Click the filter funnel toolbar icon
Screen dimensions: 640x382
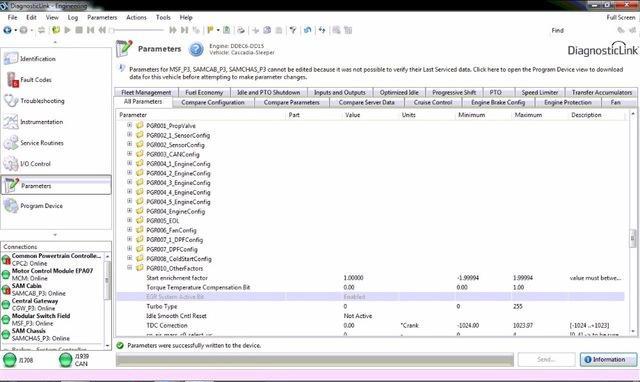(293, 30)
